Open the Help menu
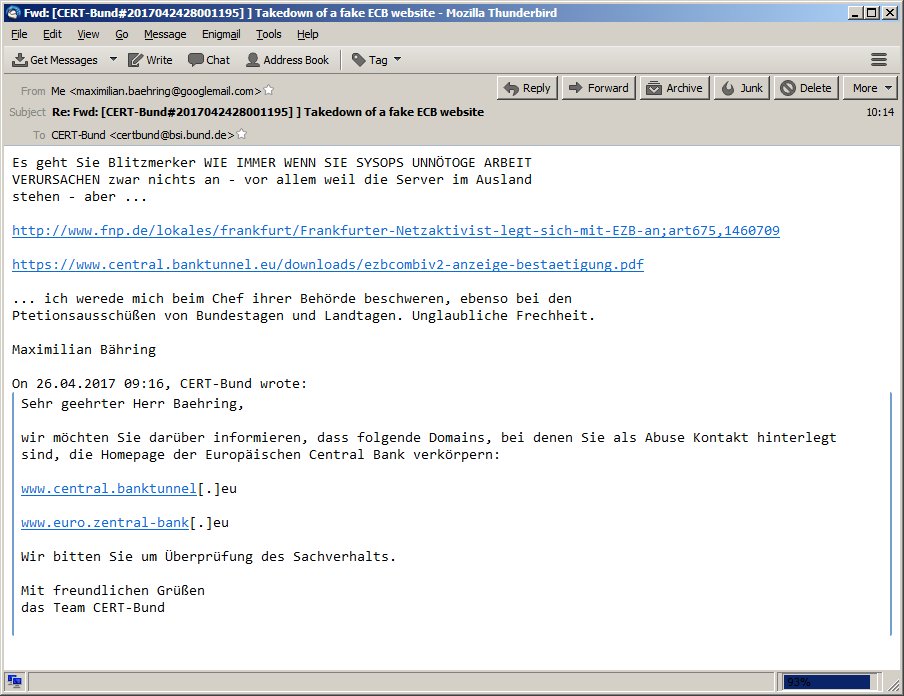This screenshot has width=904, height=696. pos(308,35)
